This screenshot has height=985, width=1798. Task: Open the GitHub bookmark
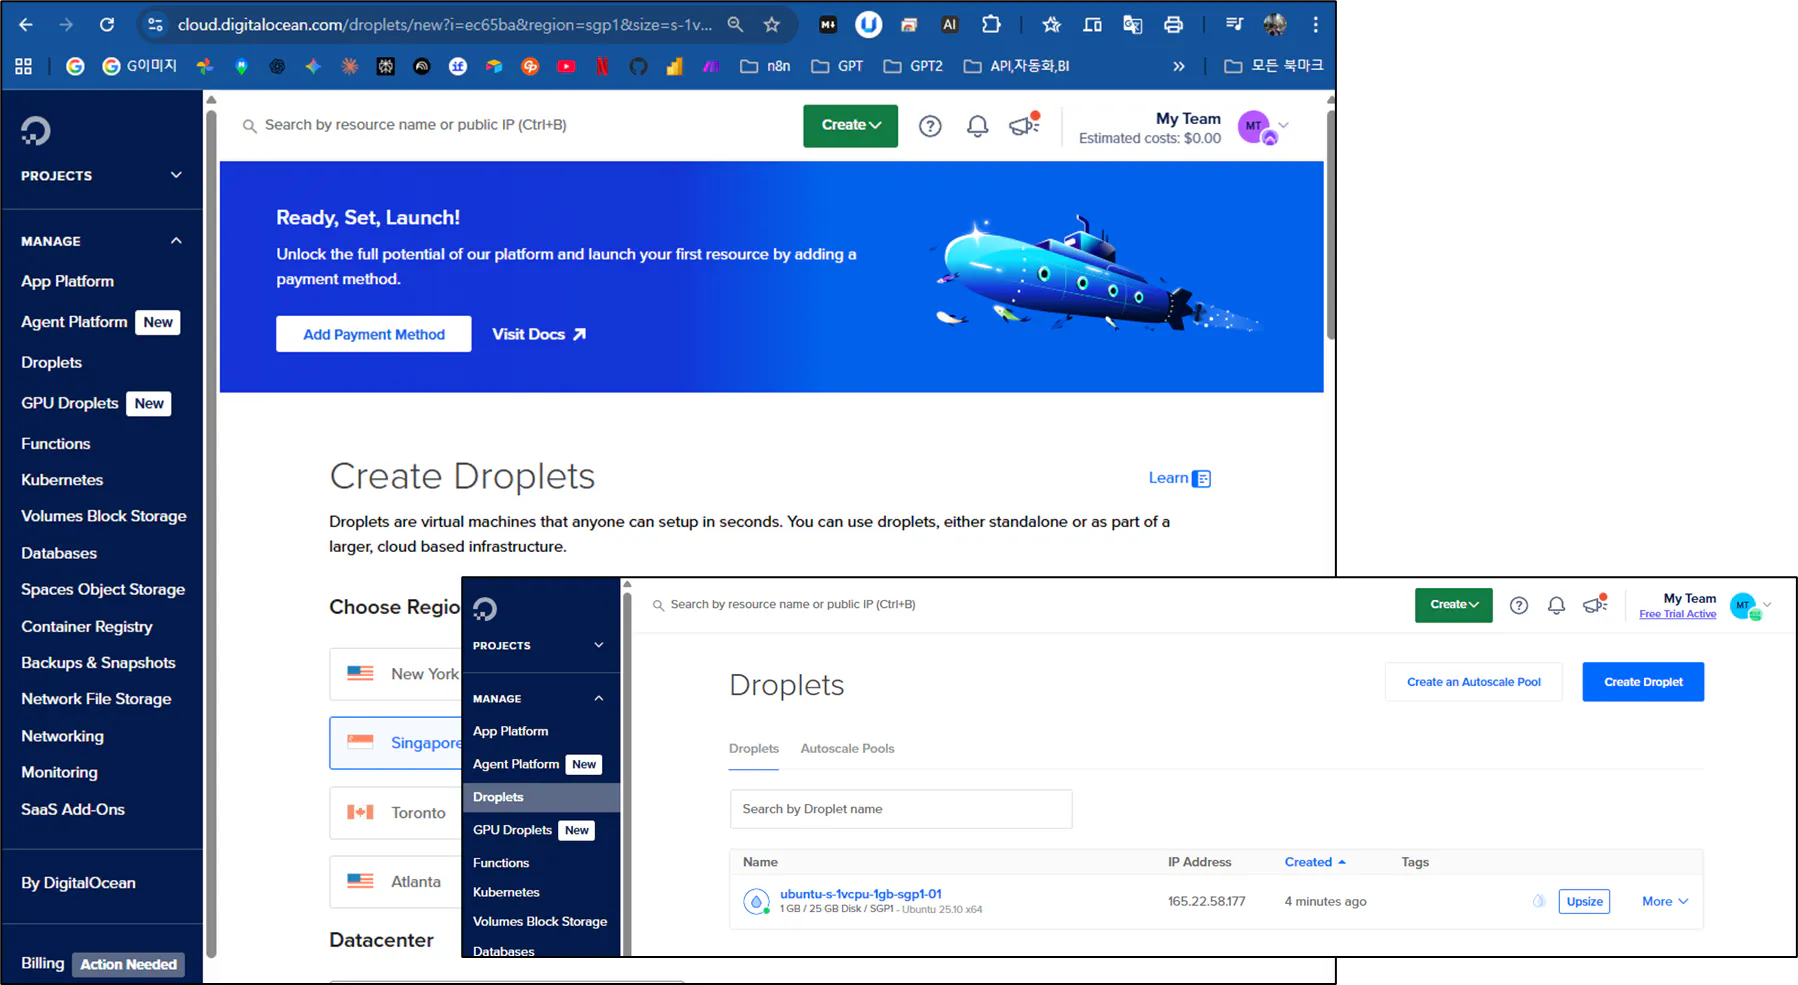638,66
